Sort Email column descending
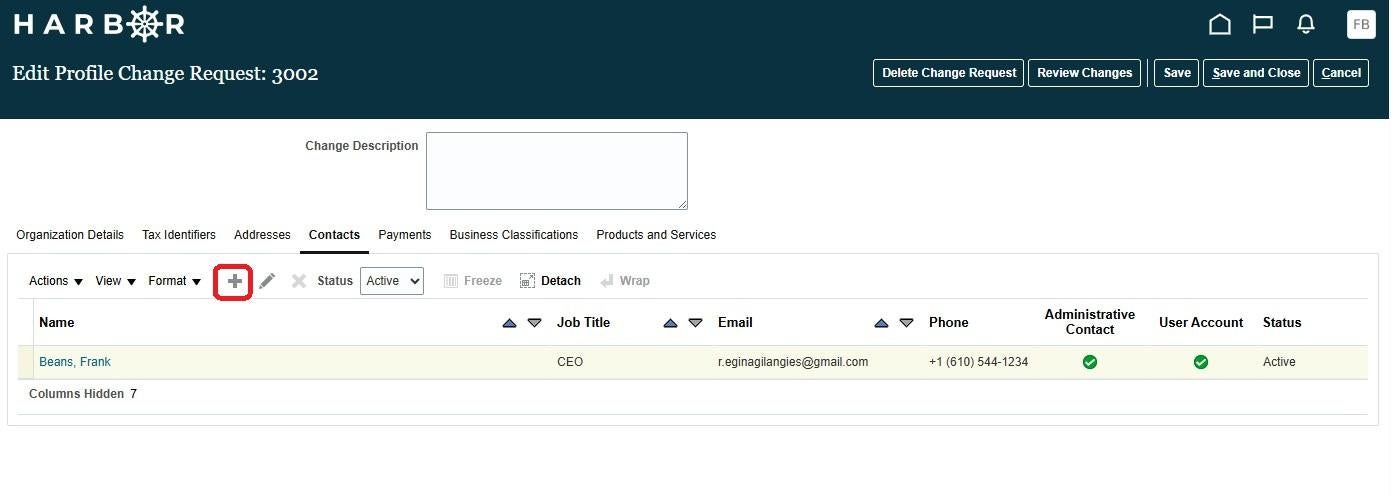1391x498 pixels. tap(906, 322)
